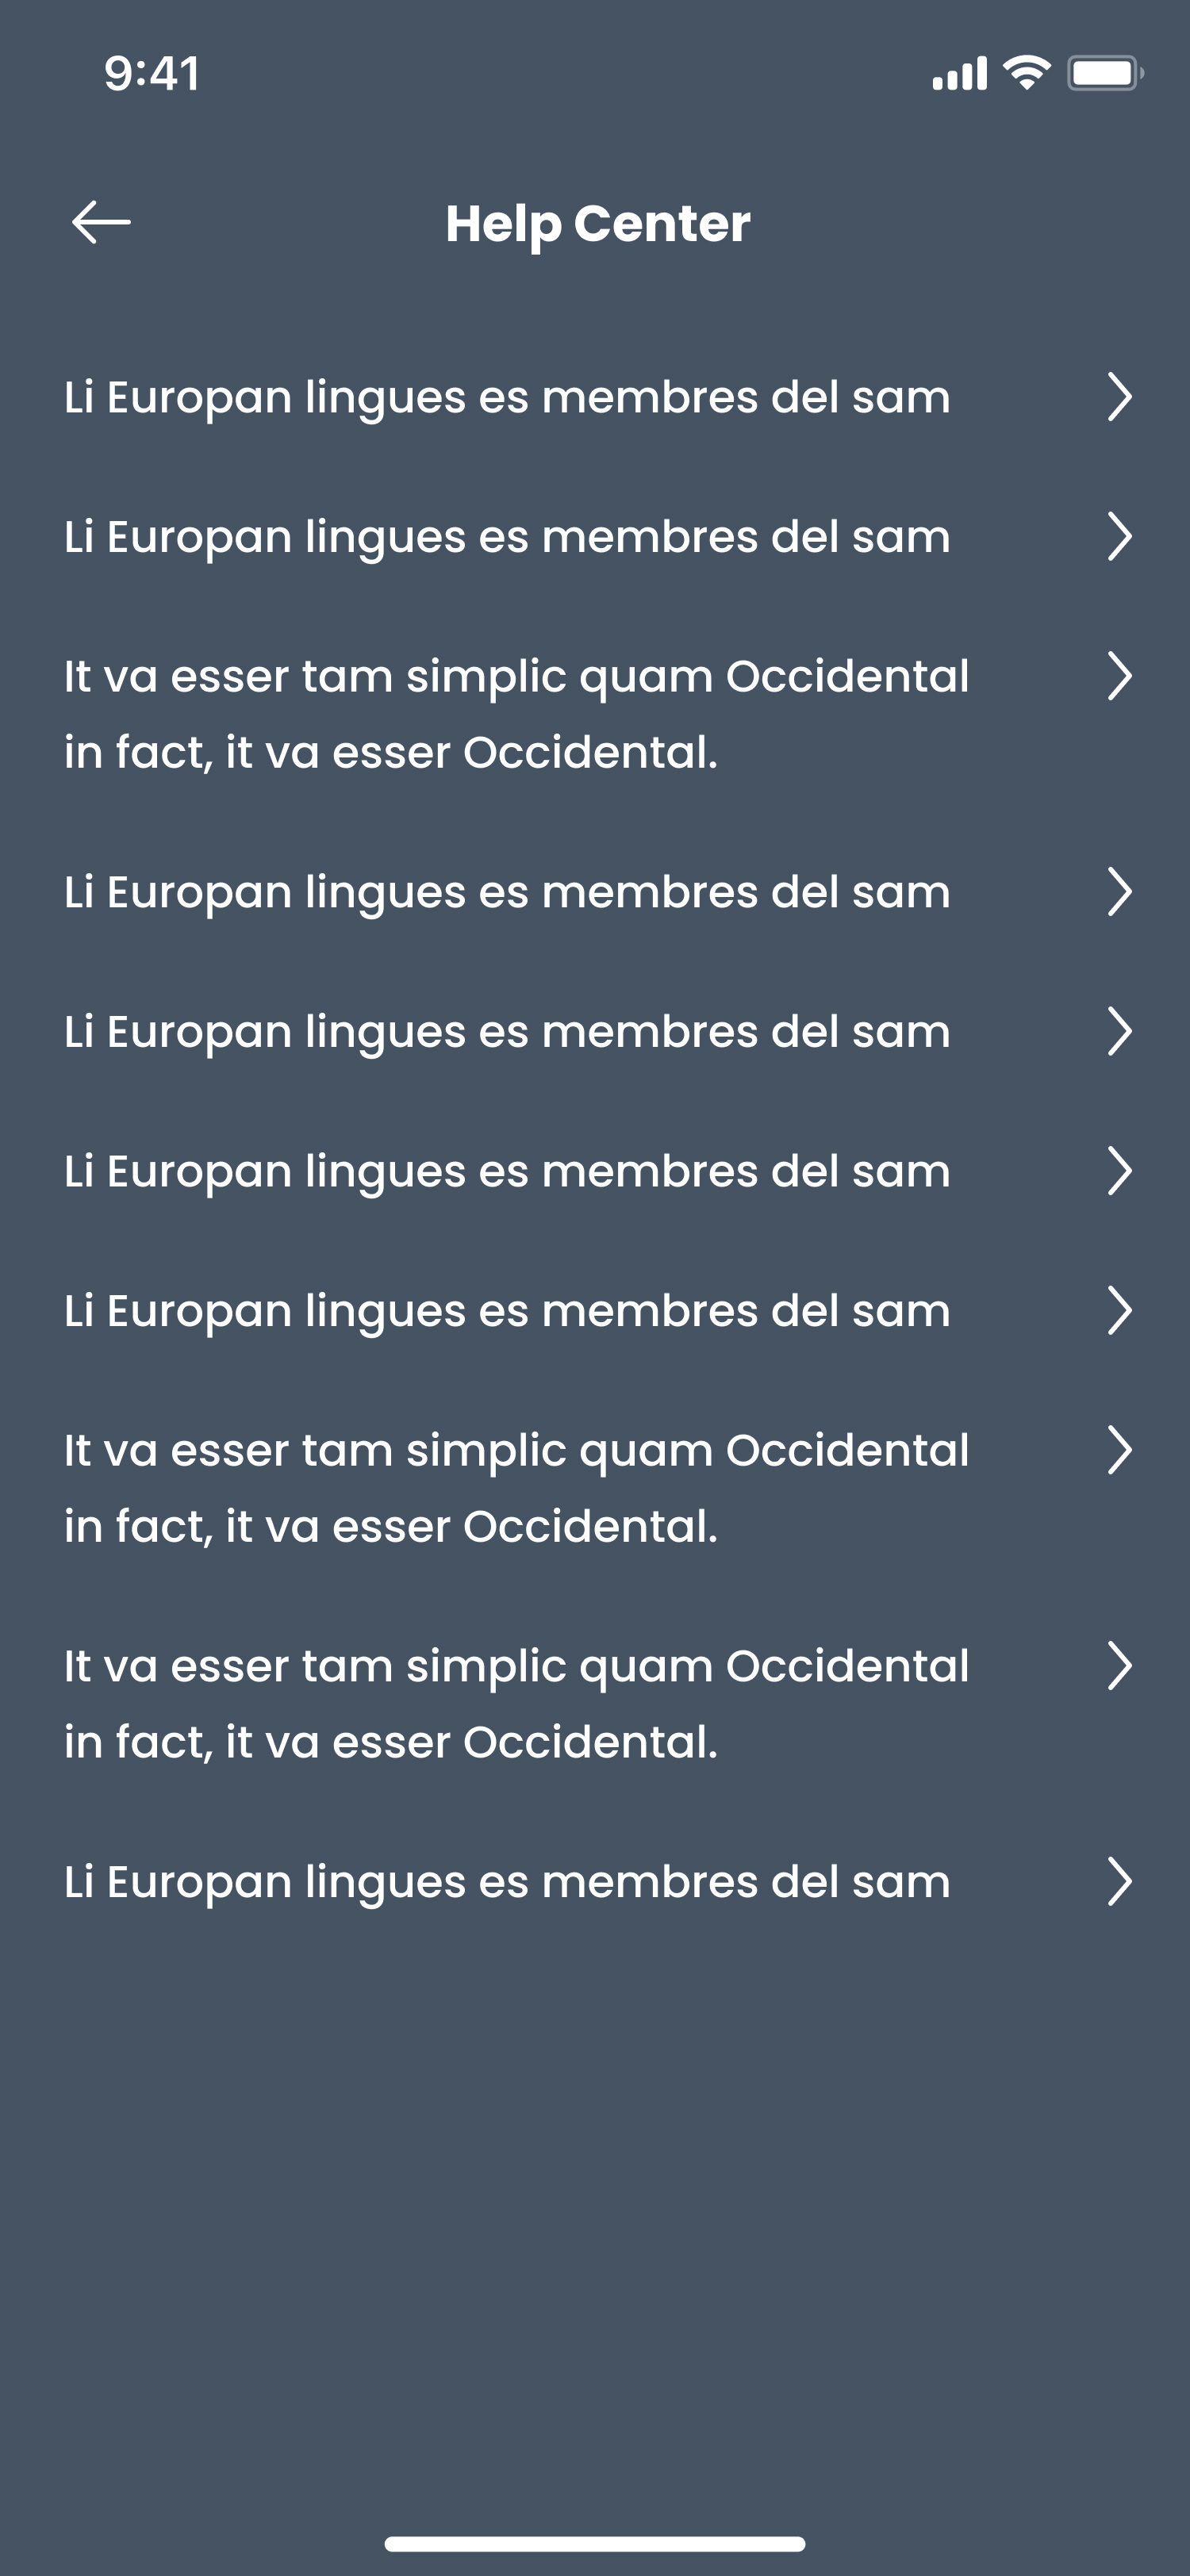Click the Help Center title
Viewport: 1190px width, 2576px height.
pyautogui.click(x=597, y=223)
